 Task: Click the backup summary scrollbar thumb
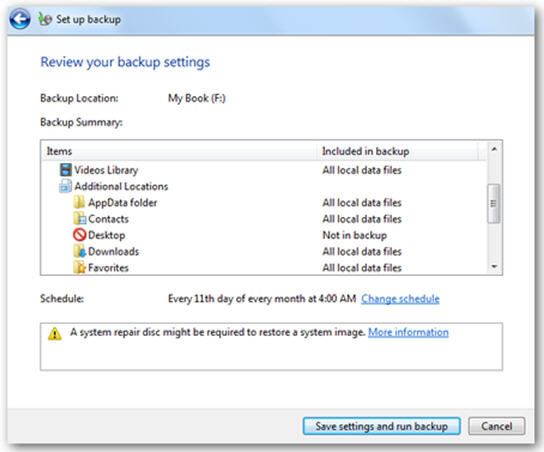point(494,203)
